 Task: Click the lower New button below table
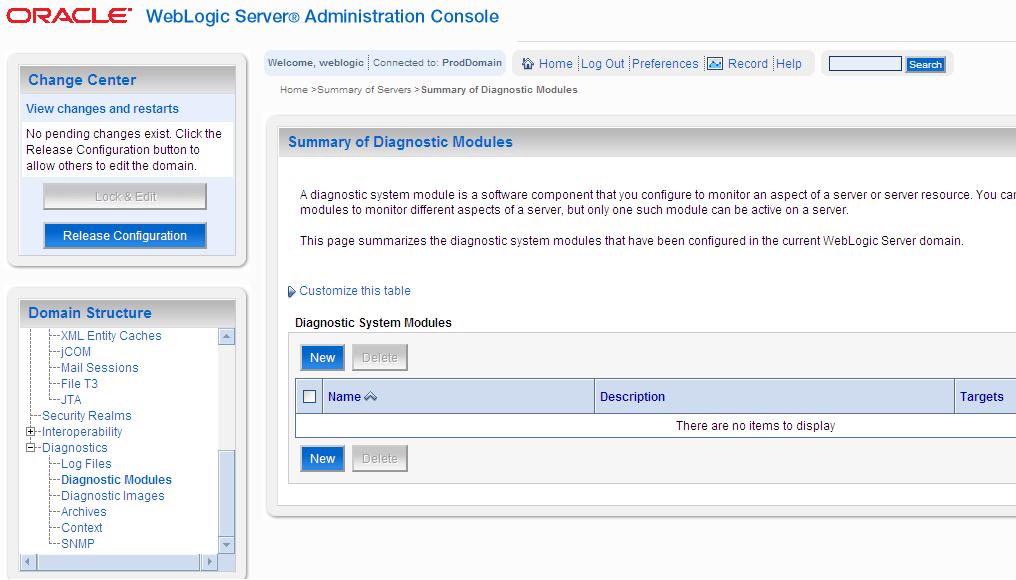322,459
